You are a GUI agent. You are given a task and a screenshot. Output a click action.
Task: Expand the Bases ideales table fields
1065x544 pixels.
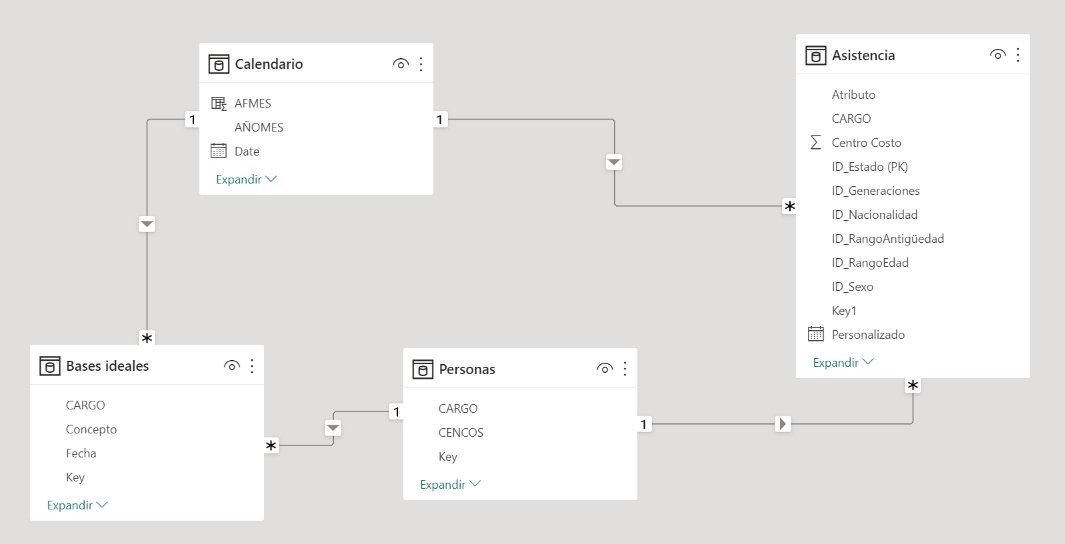coord(77,505)
